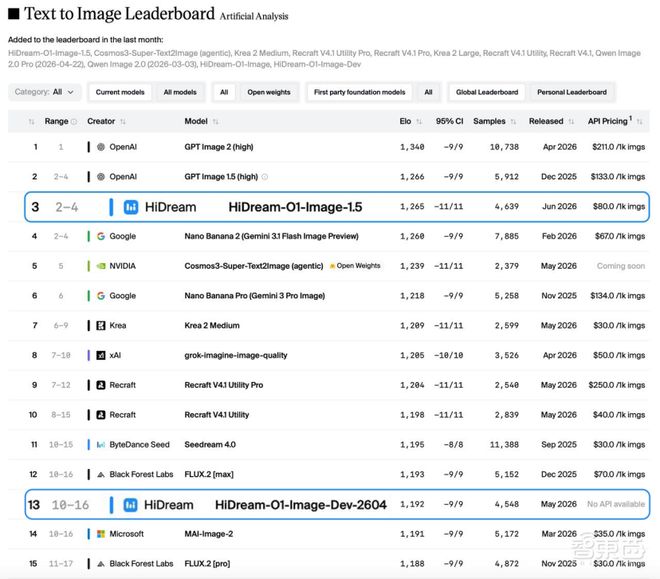Open the Category: All dropdown

pos(45,92)
